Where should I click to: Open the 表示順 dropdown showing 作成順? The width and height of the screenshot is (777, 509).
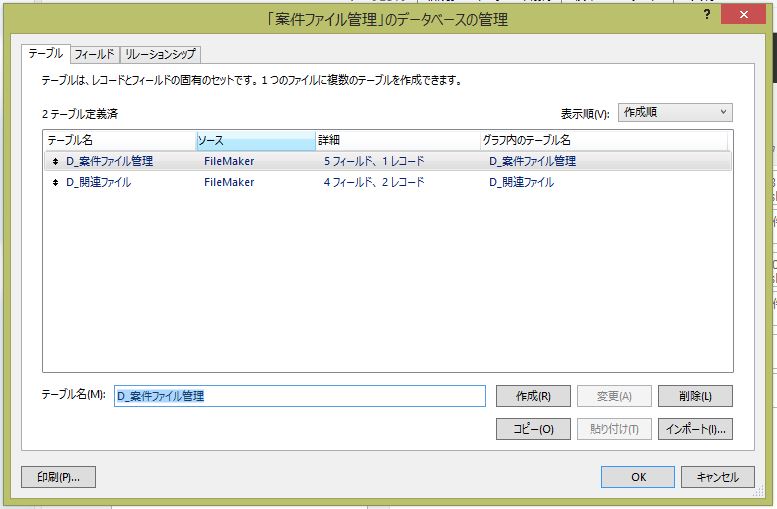pos(675,113)
